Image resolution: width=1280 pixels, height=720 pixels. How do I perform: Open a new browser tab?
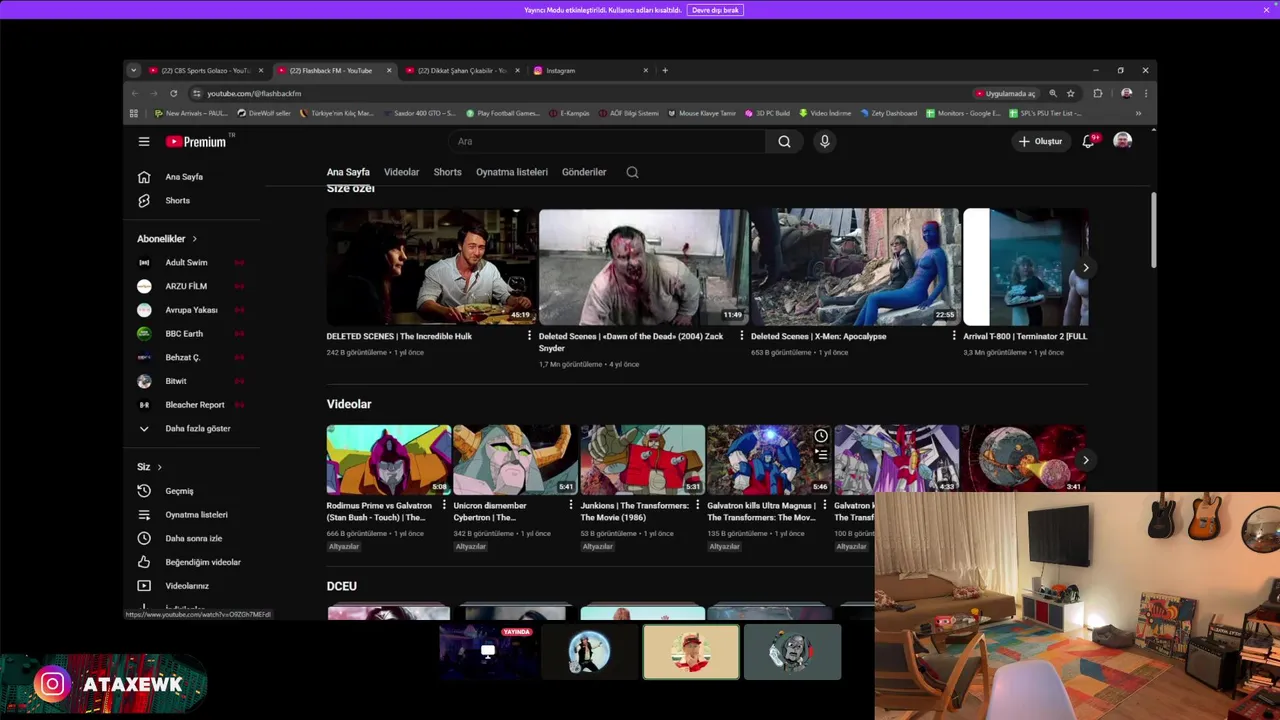(x=665, y=70)
